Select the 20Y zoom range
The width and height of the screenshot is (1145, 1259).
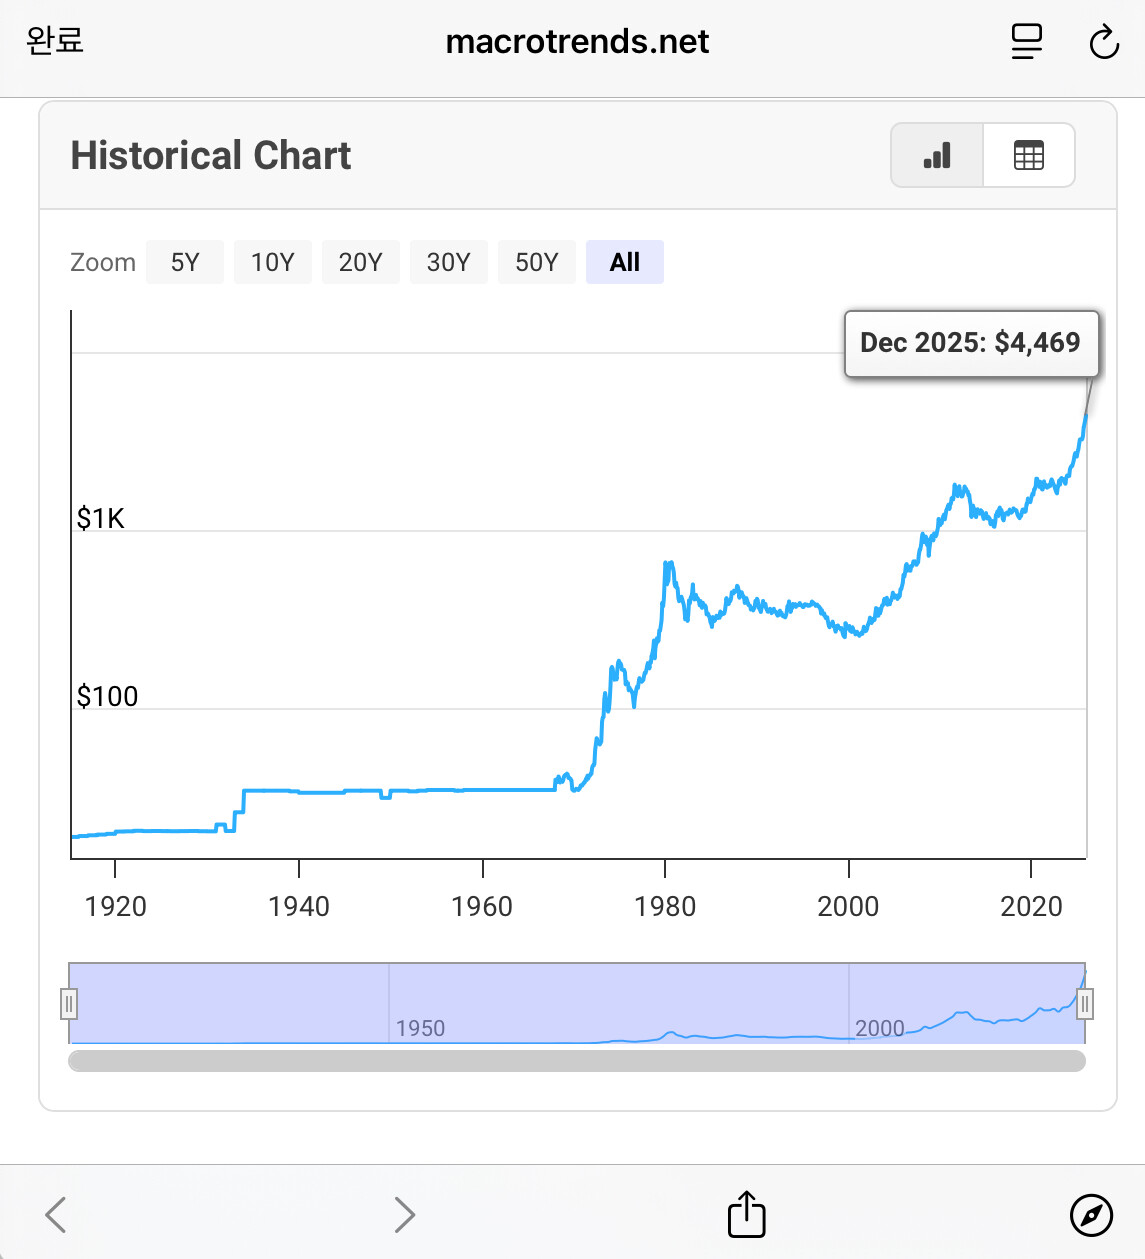point(360,262)
